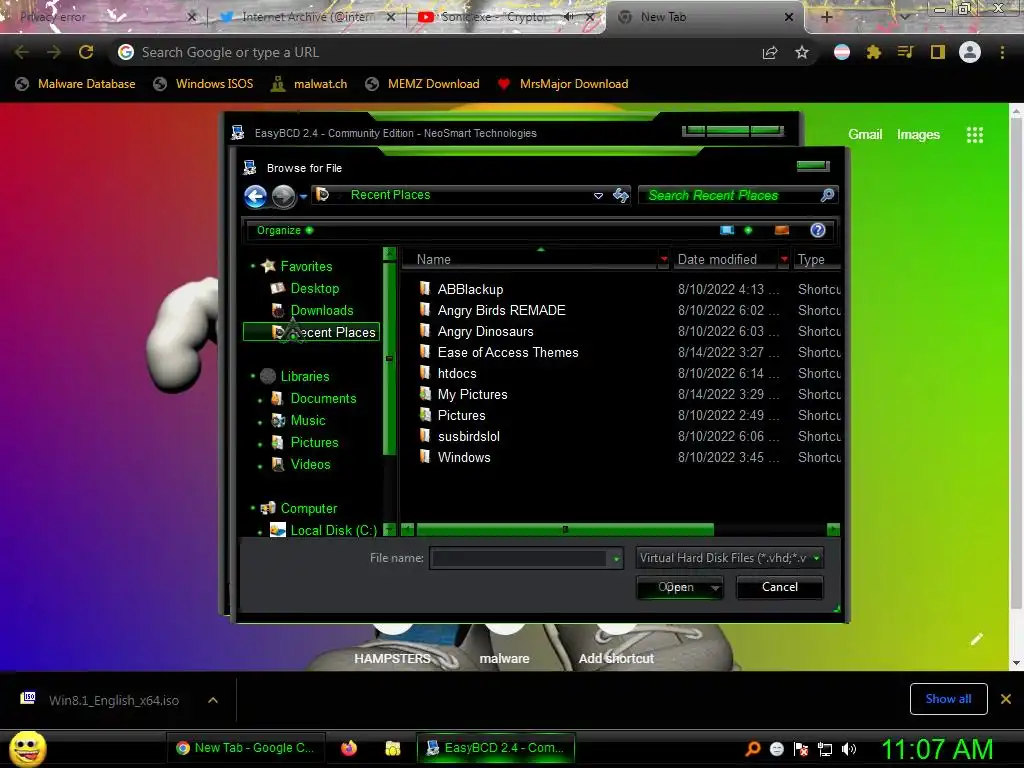
Task: Click Show all downloads
Action: pos(948,699)
